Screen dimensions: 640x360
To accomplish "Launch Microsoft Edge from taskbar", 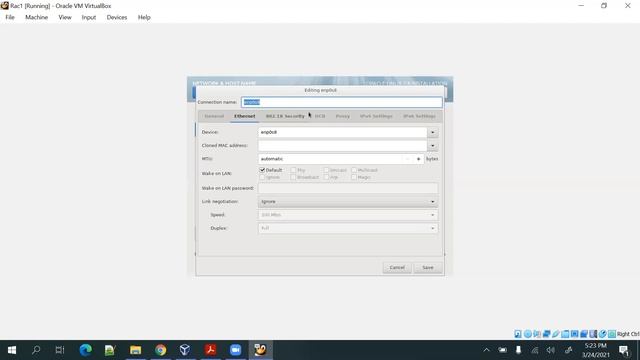I will [85, 350].
